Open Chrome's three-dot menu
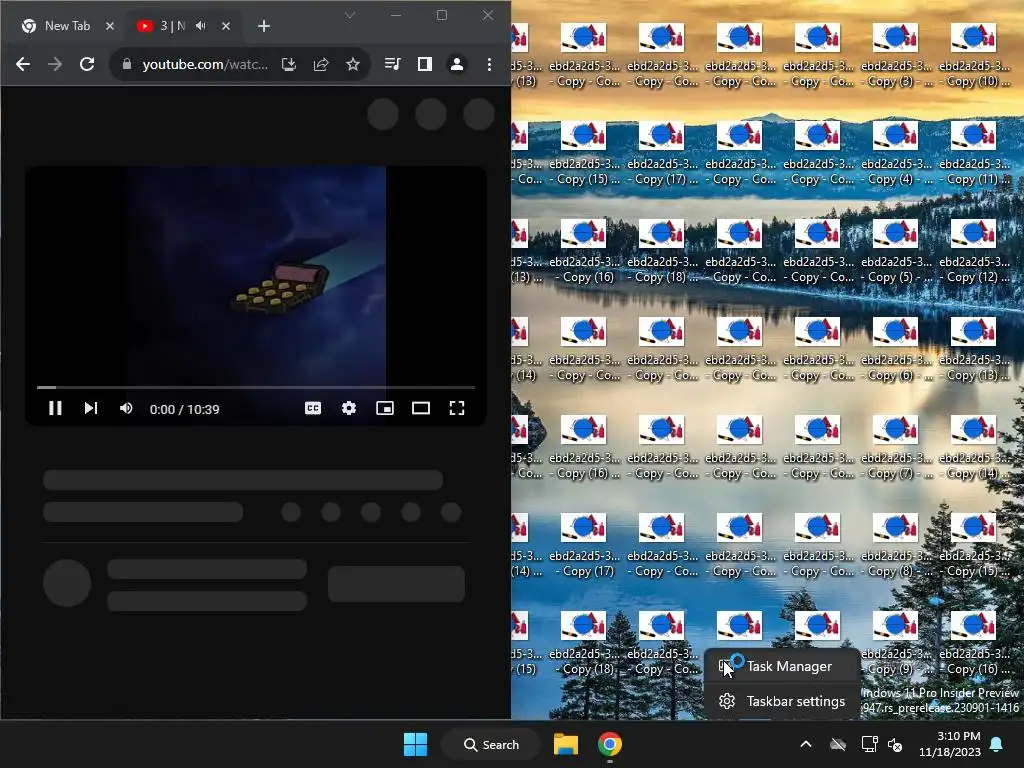Screen dimensions: 1024x768 489,64
